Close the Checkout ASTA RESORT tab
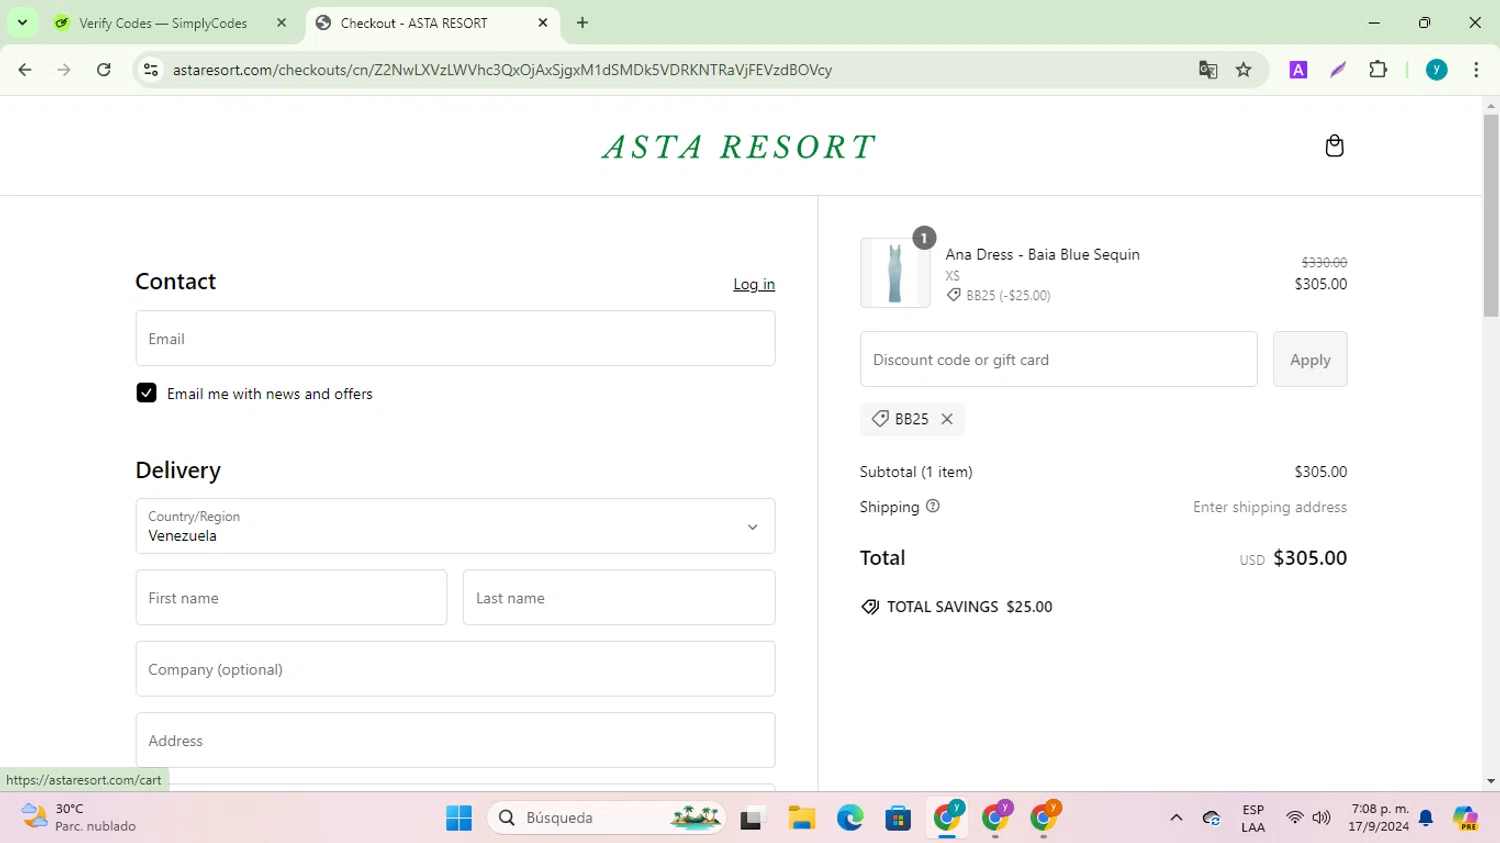 point(543,22)
